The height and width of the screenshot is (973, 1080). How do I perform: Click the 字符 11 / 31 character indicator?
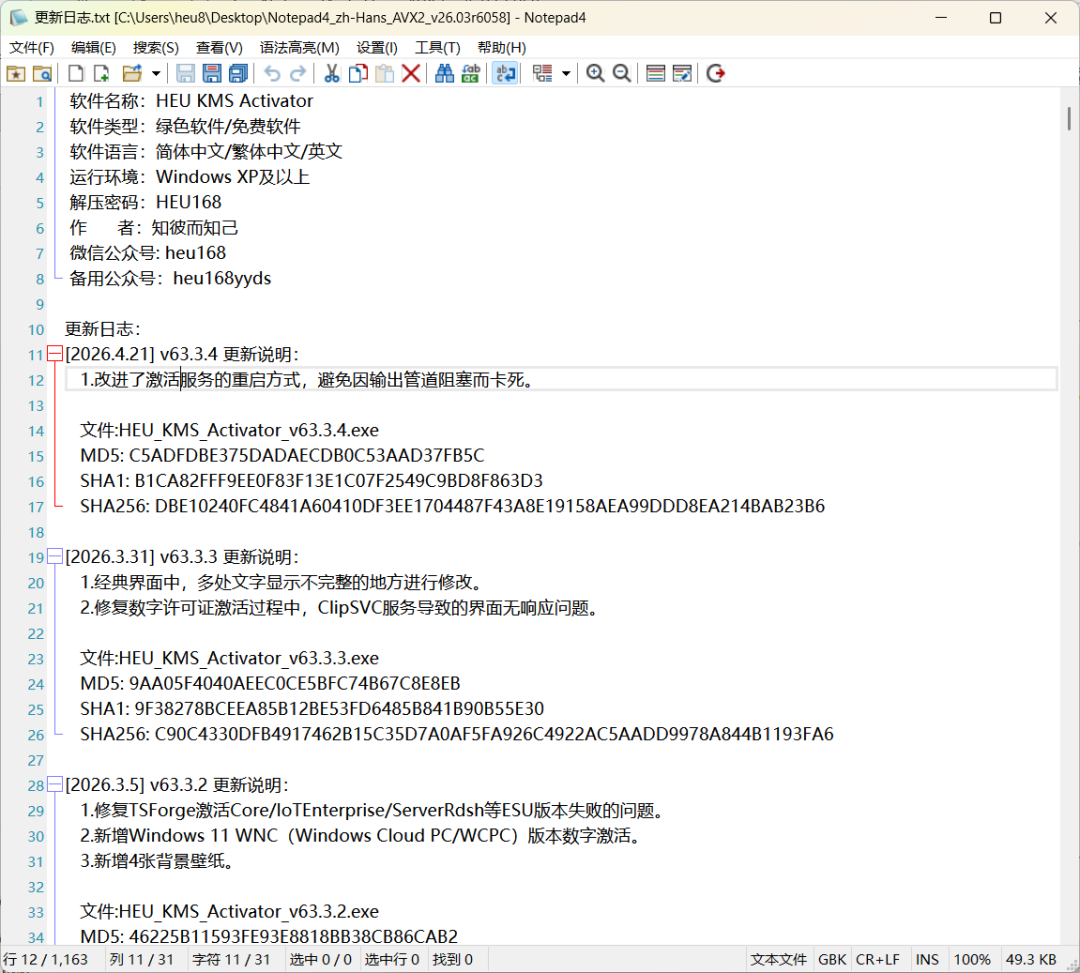(231, 959)
